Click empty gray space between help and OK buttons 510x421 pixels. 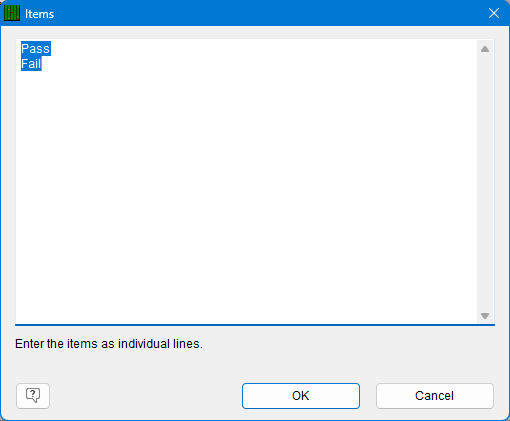click(146, 396)
